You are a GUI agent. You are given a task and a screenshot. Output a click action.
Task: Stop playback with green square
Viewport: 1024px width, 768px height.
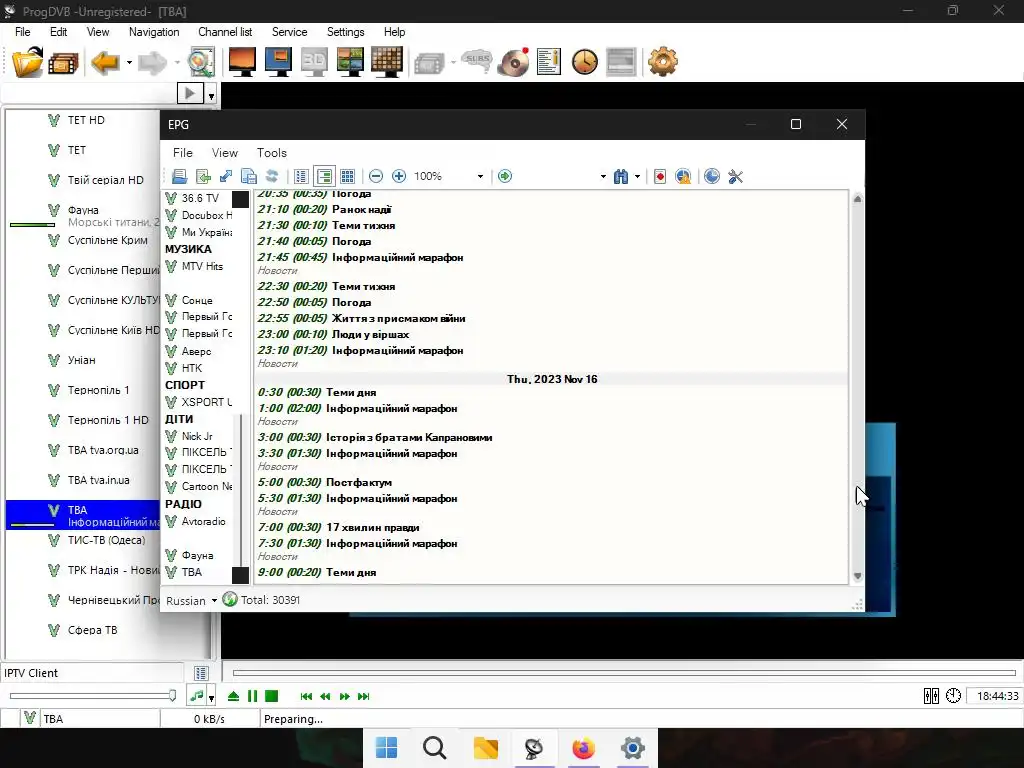(x=272, y=696)
